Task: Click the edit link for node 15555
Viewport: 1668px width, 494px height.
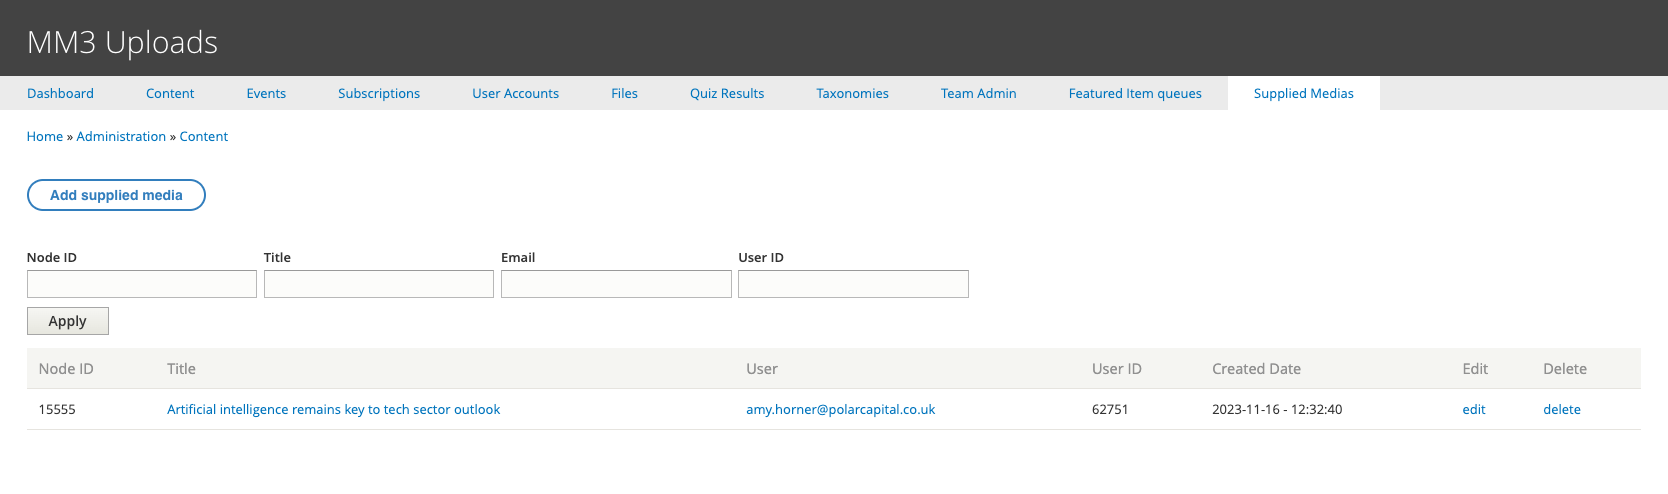Action: coord(1473,409)
